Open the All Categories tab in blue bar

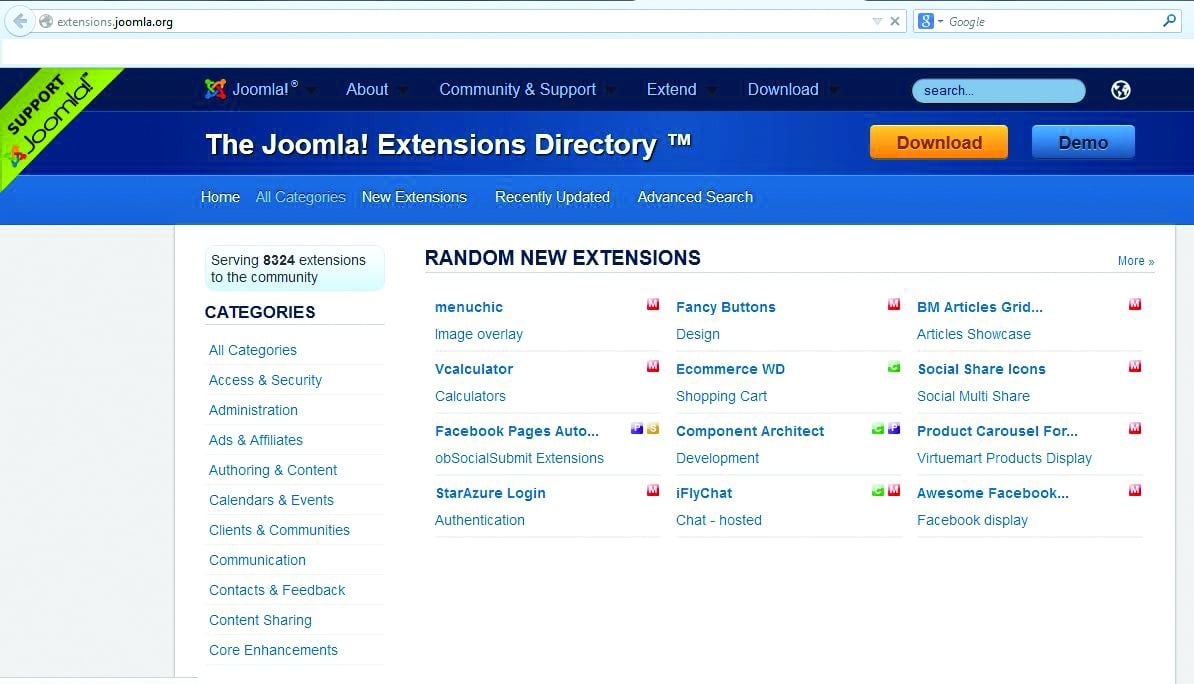coord(301,197)
